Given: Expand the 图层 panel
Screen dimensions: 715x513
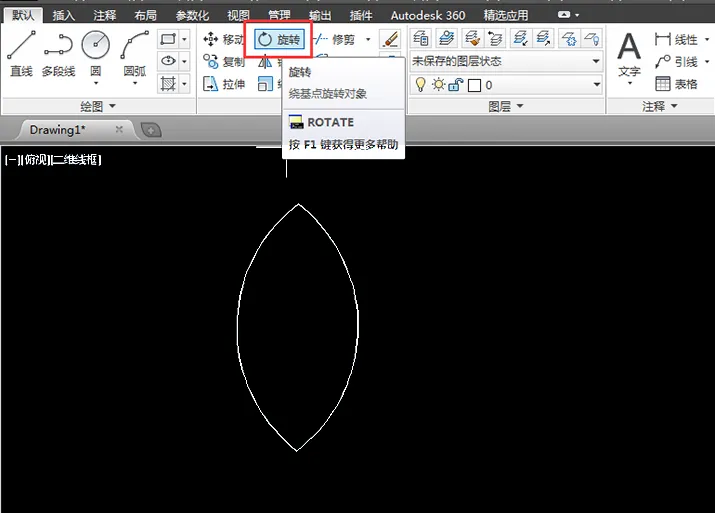Looking at the screenshot, I should (x=506, y=107).
